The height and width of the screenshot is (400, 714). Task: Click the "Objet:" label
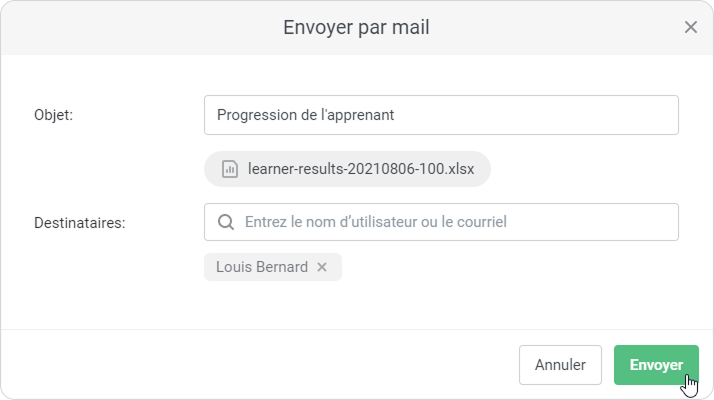click(54, 115)
